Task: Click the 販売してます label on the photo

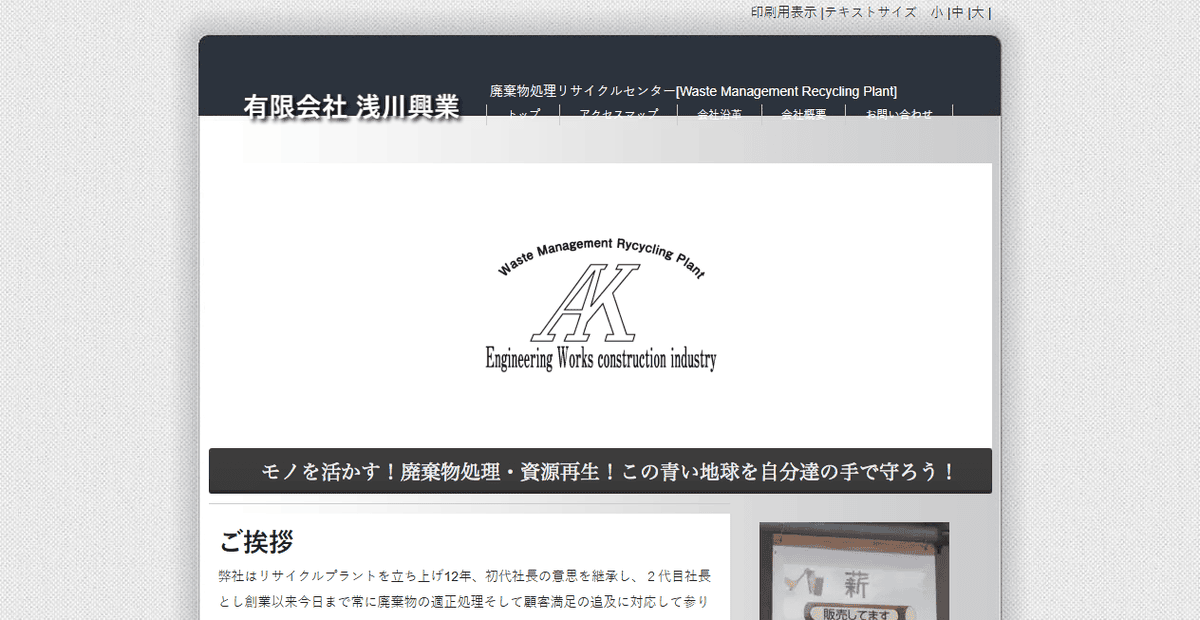Action: (x=855, y=612)
